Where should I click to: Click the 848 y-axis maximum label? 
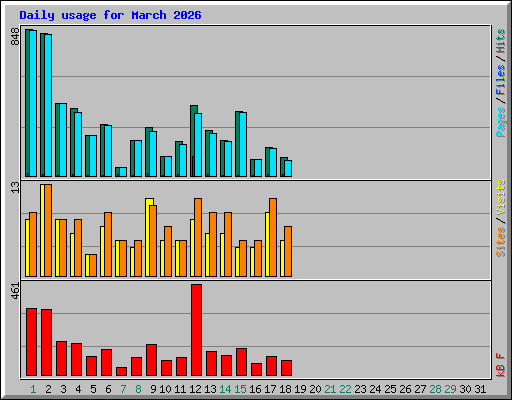tap(15, 37)
